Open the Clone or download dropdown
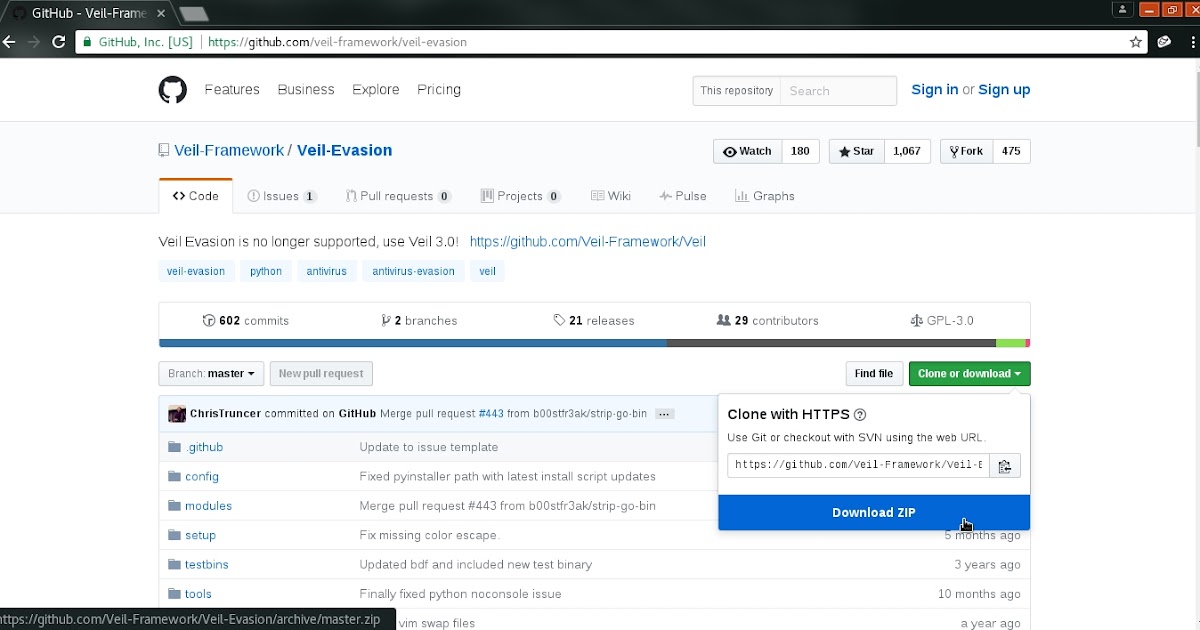The width and height of the screenshot is (1200, 630). 969,373
